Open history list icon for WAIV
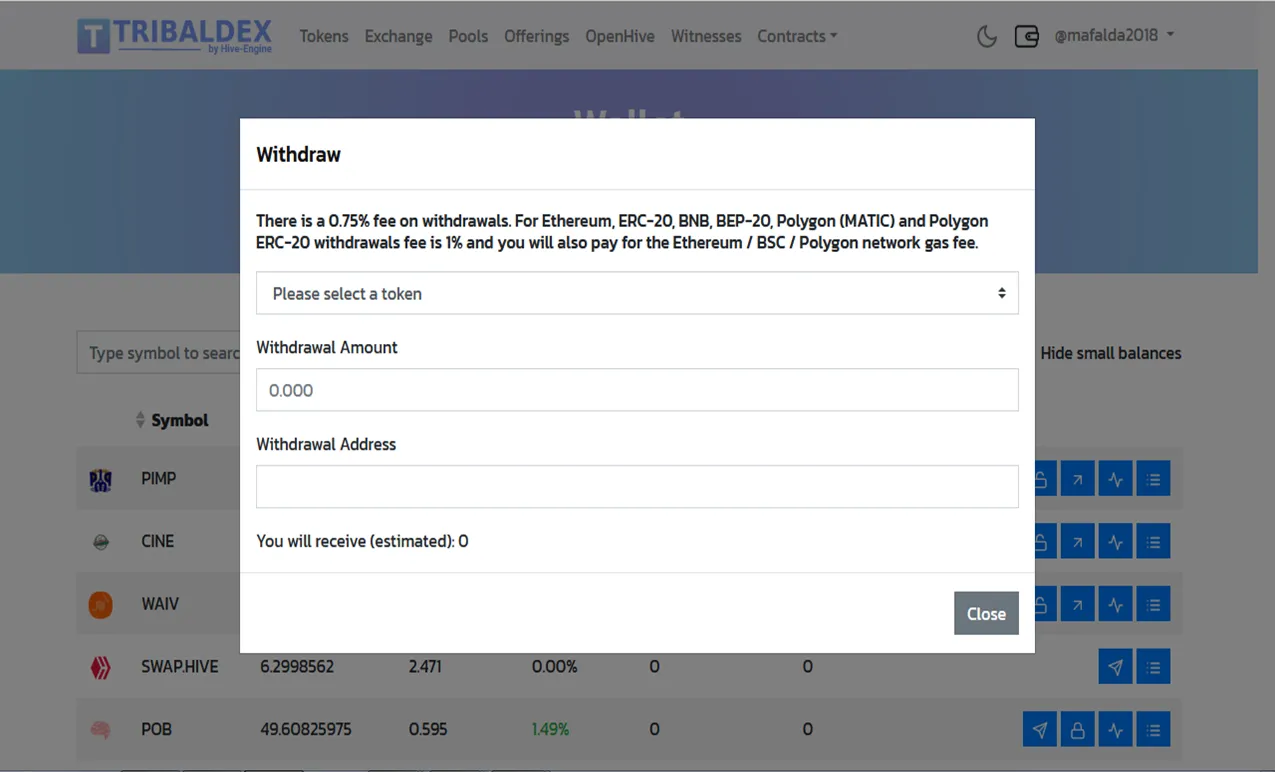This screenshot has width=1275, height=772. click(x=1153, y=604)
